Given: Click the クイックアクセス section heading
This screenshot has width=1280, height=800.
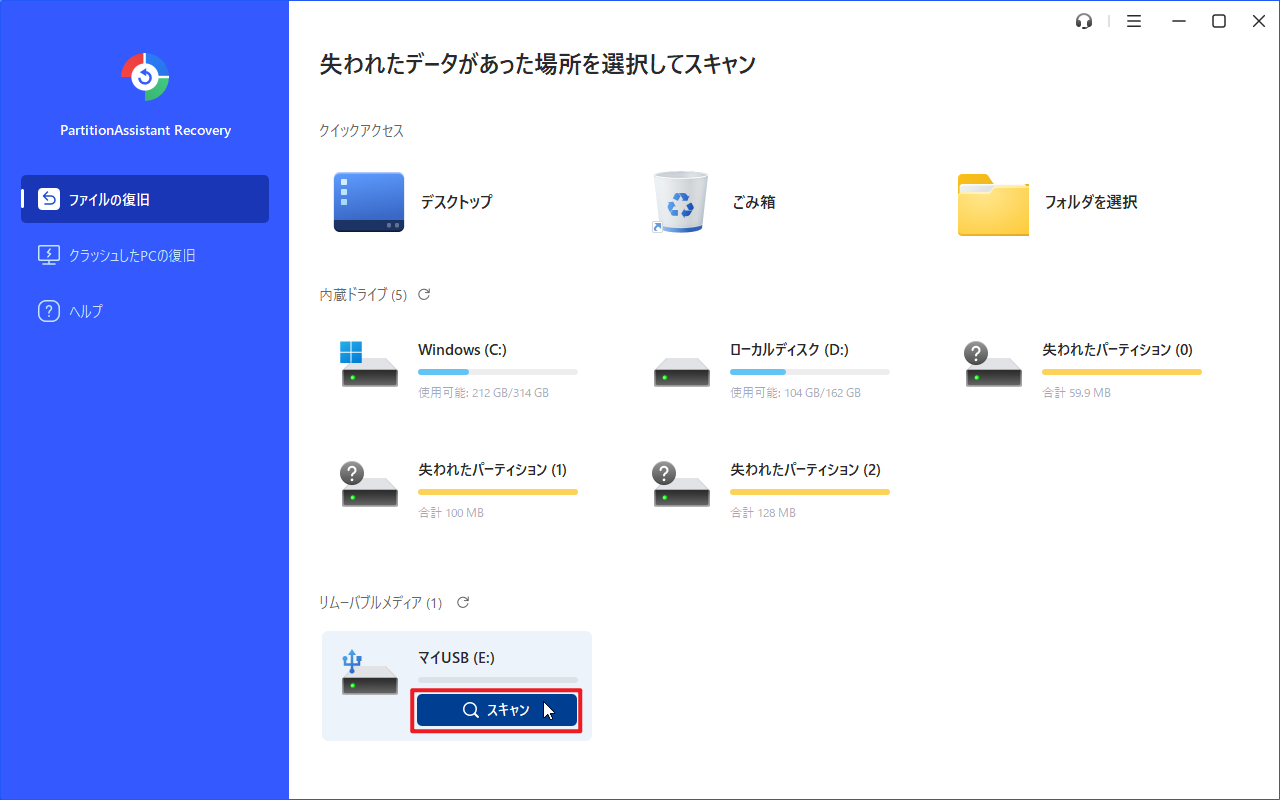Looking at the screenshot, I should click(361, 131).
